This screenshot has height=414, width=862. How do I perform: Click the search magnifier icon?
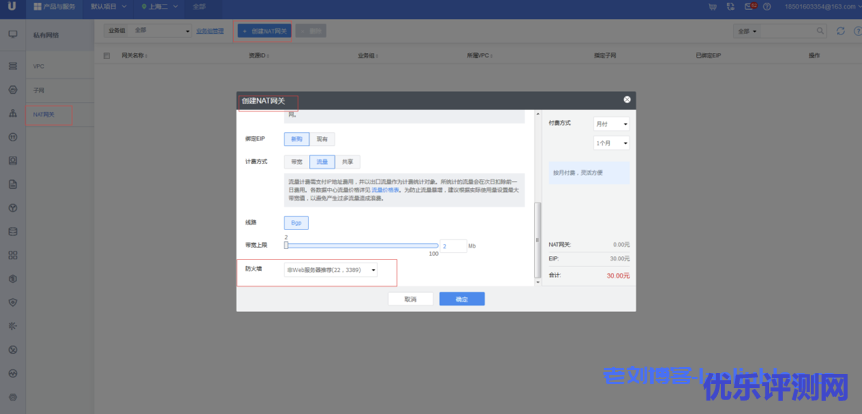coord(818,31)
